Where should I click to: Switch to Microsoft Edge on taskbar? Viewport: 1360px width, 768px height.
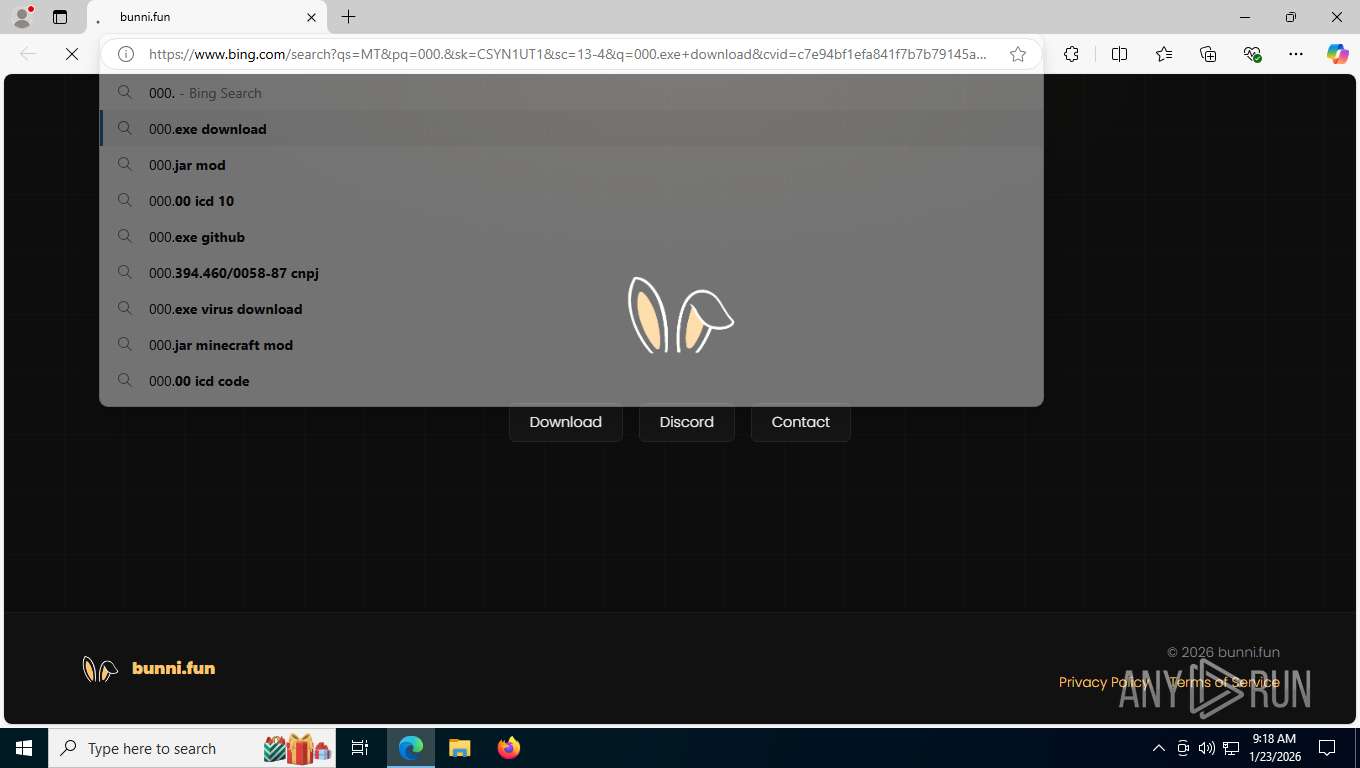coord(411,748)
